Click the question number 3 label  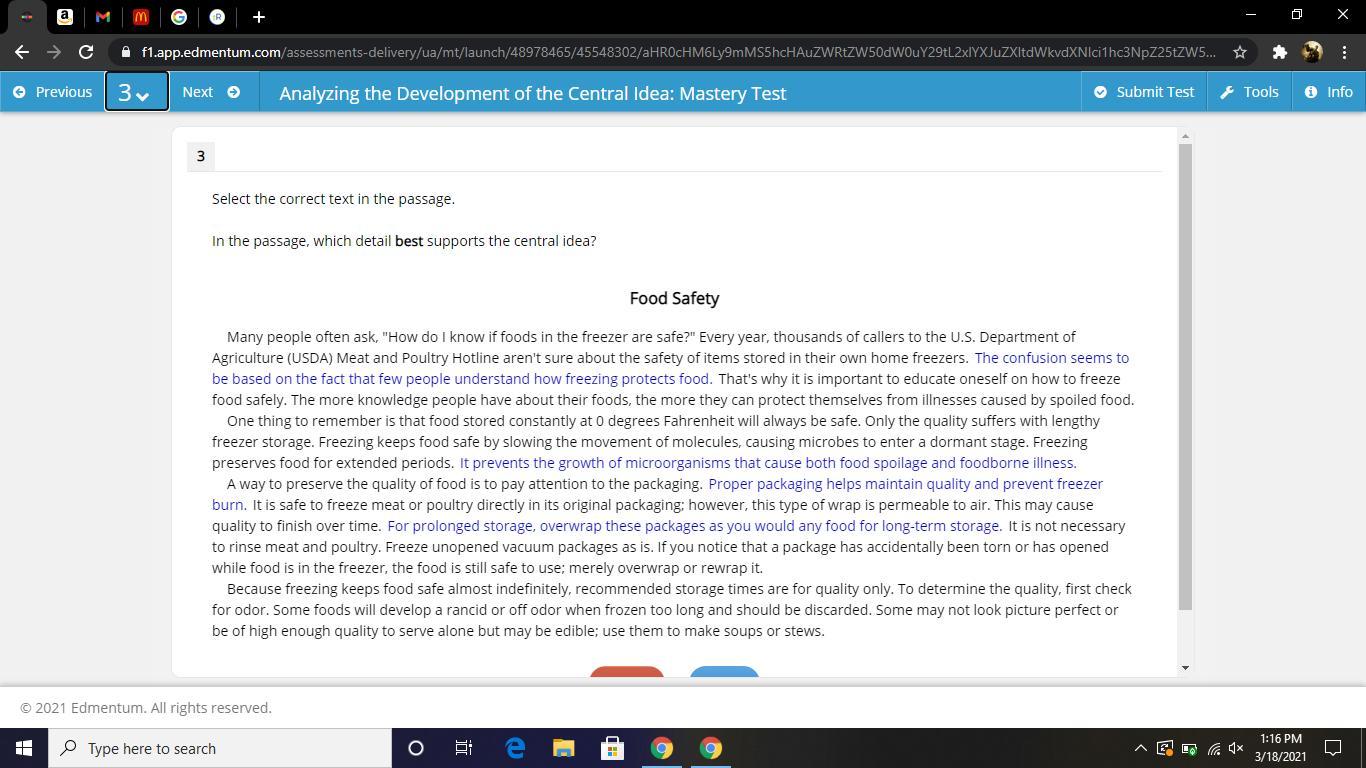(x=201, y=156)
